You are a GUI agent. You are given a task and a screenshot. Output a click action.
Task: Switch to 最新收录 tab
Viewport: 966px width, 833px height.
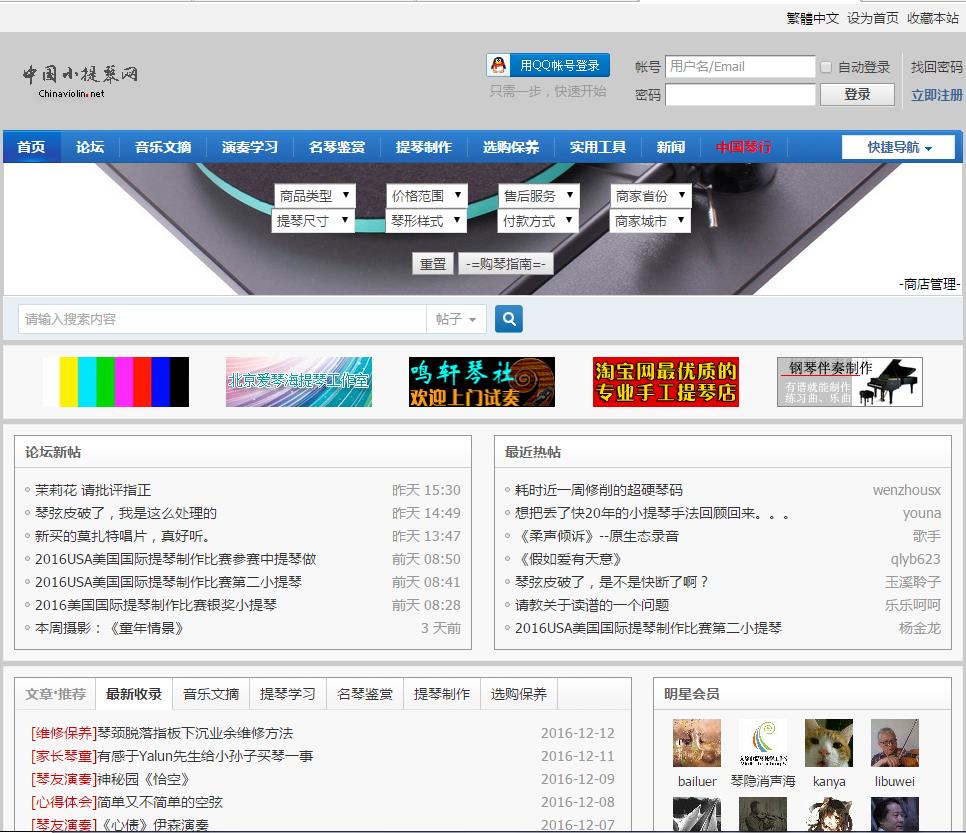coord(134,694)
